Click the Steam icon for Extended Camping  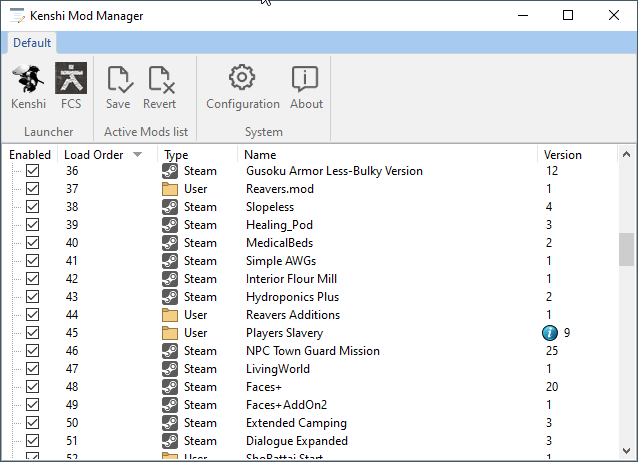click(170, 423)
